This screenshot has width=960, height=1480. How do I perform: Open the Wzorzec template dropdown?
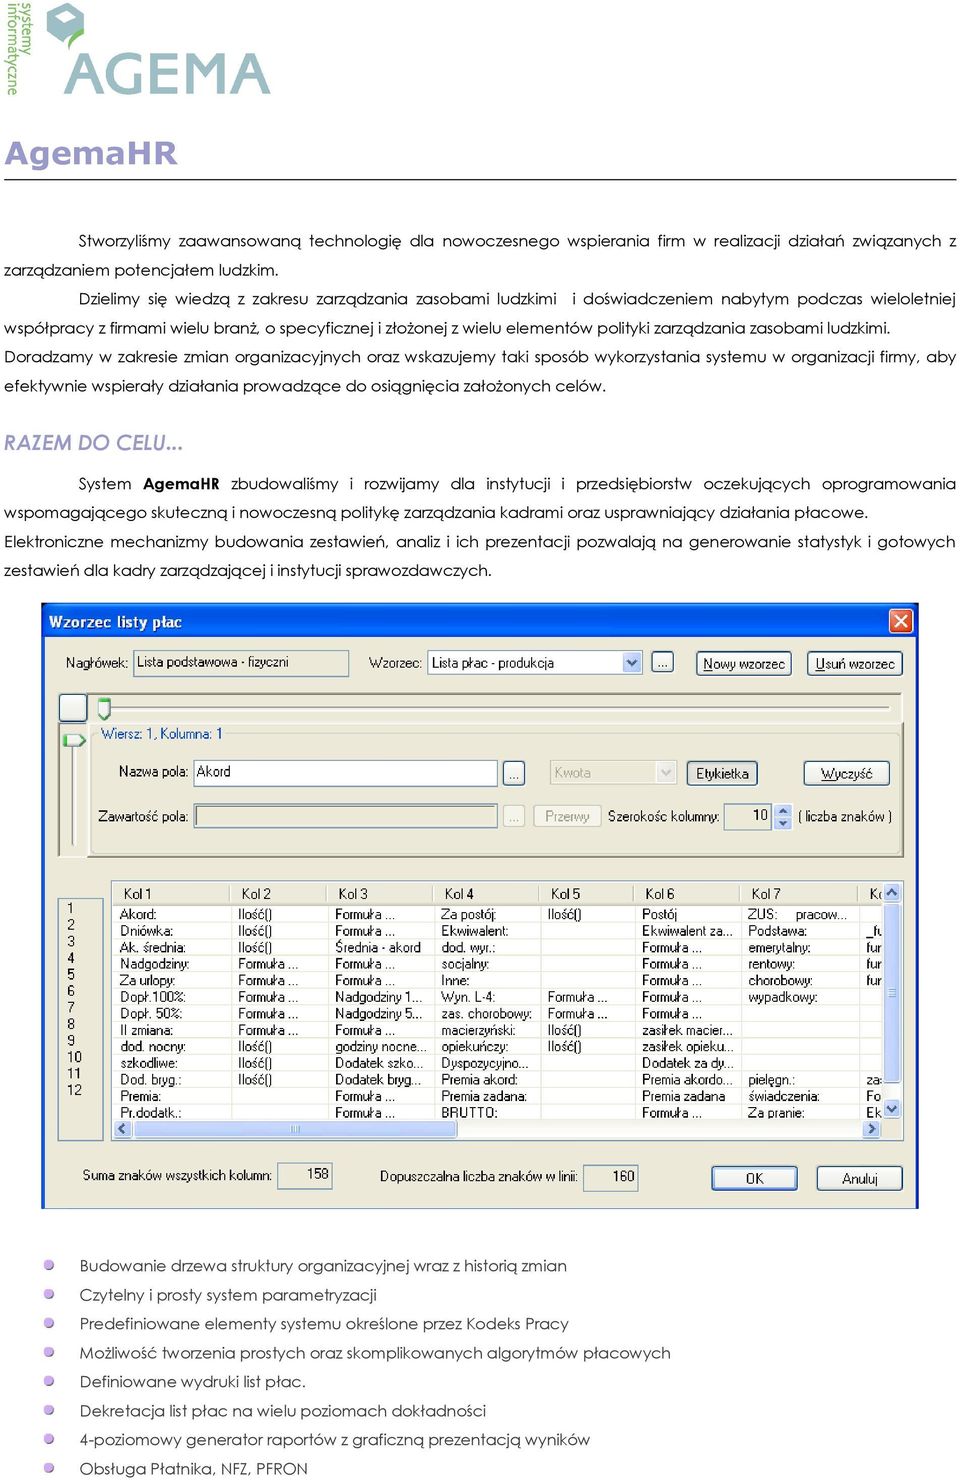pyautogui.click(x=631, y=662)
